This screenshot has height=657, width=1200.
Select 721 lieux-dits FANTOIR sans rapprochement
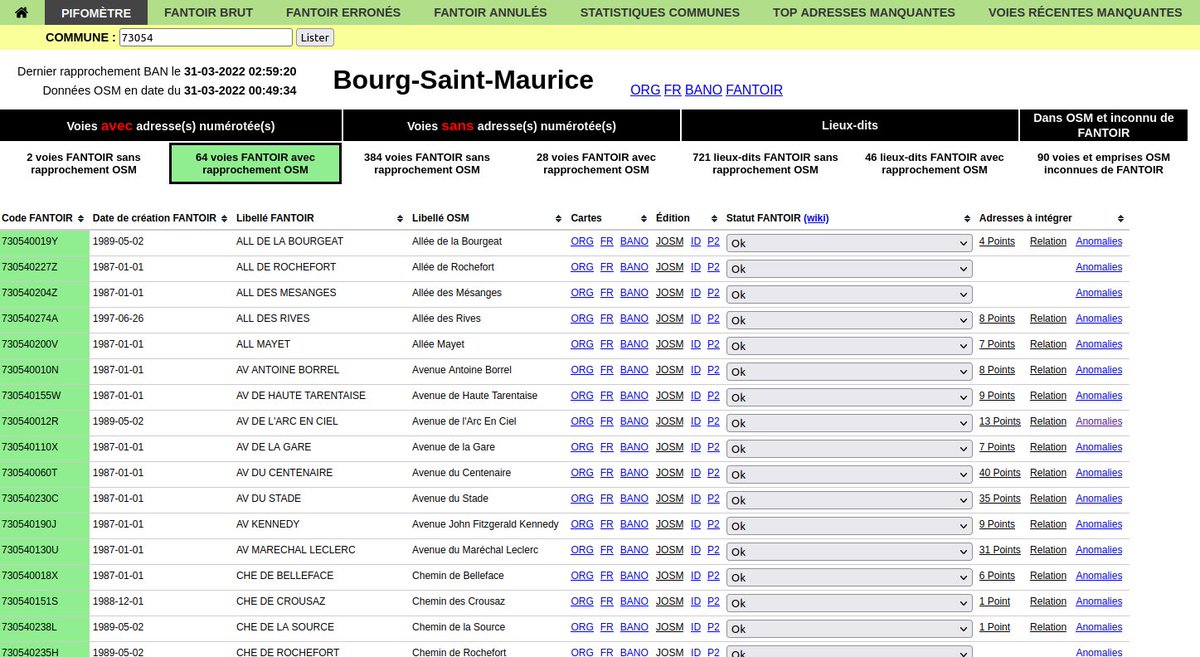coord(765,164)
